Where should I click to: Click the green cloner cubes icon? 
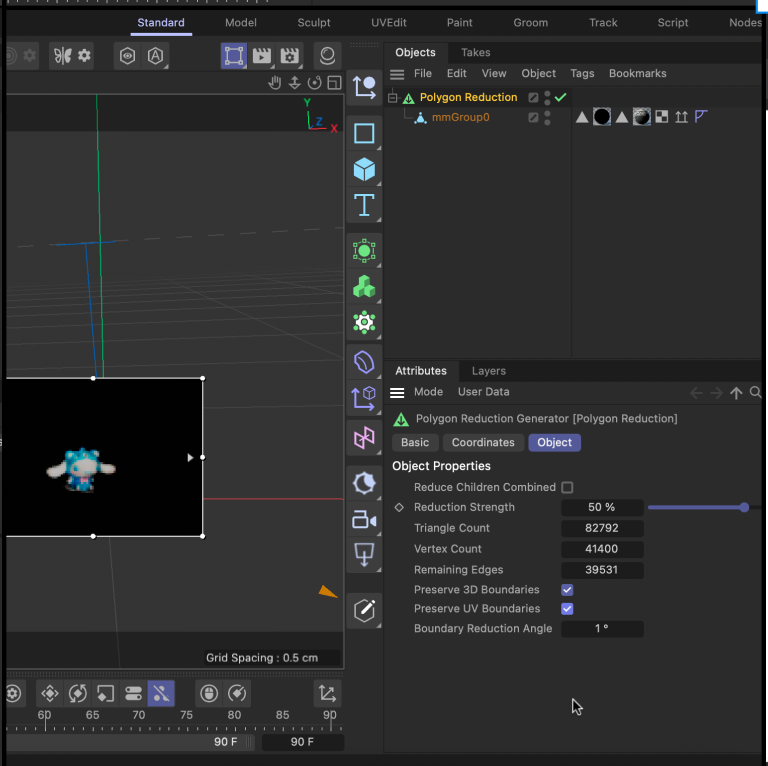click(364, 287)
